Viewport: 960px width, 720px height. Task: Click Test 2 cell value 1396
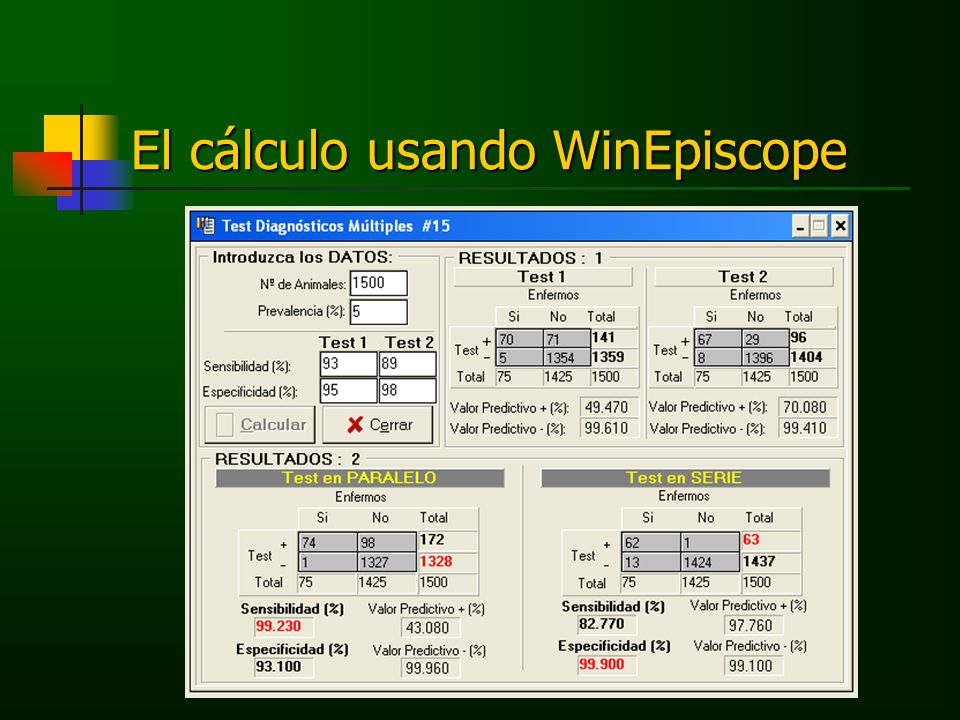coord(765,358)
